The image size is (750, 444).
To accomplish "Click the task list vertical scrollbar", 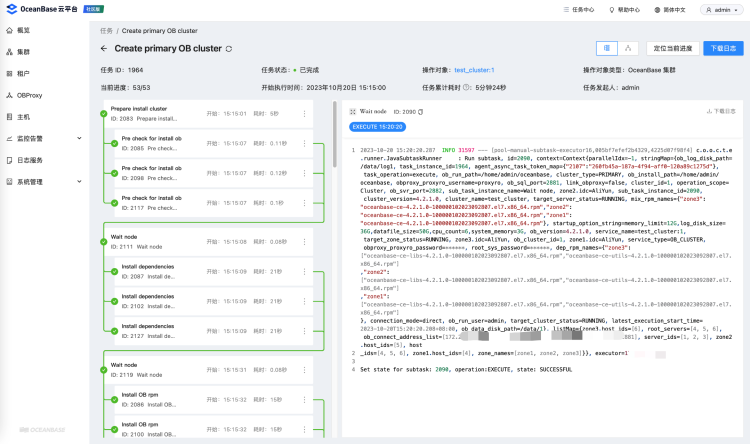I will coord(334,134).
